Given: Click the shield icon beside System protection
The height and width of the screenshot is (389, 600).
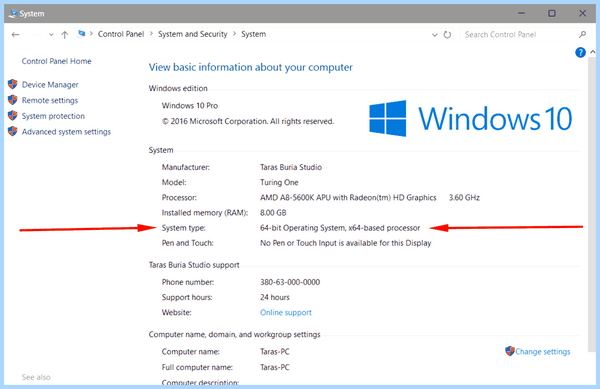Looking at the screenshot, I should point(13,116).
